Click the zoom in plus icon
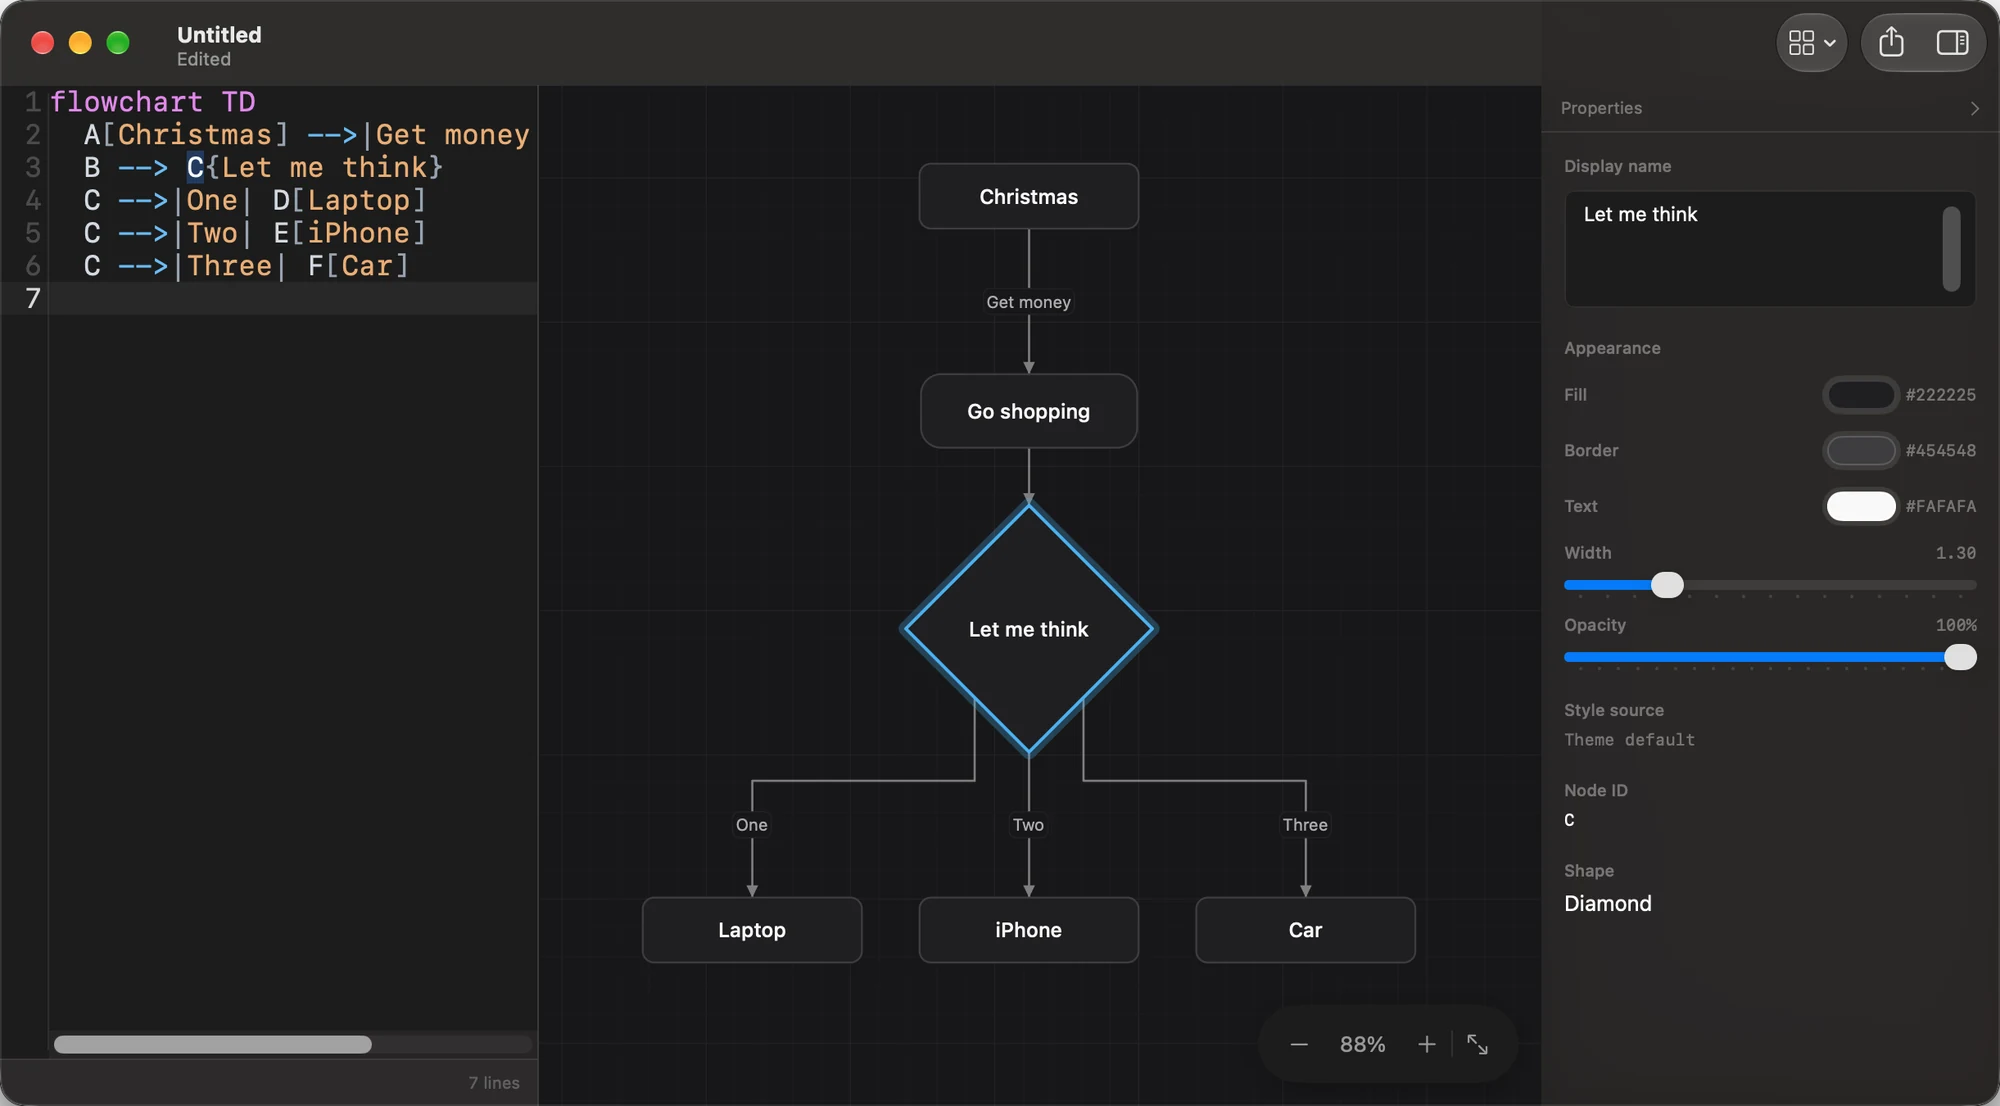The height and width of the screenshot is (1106, 2000). coord(1426,1044)
